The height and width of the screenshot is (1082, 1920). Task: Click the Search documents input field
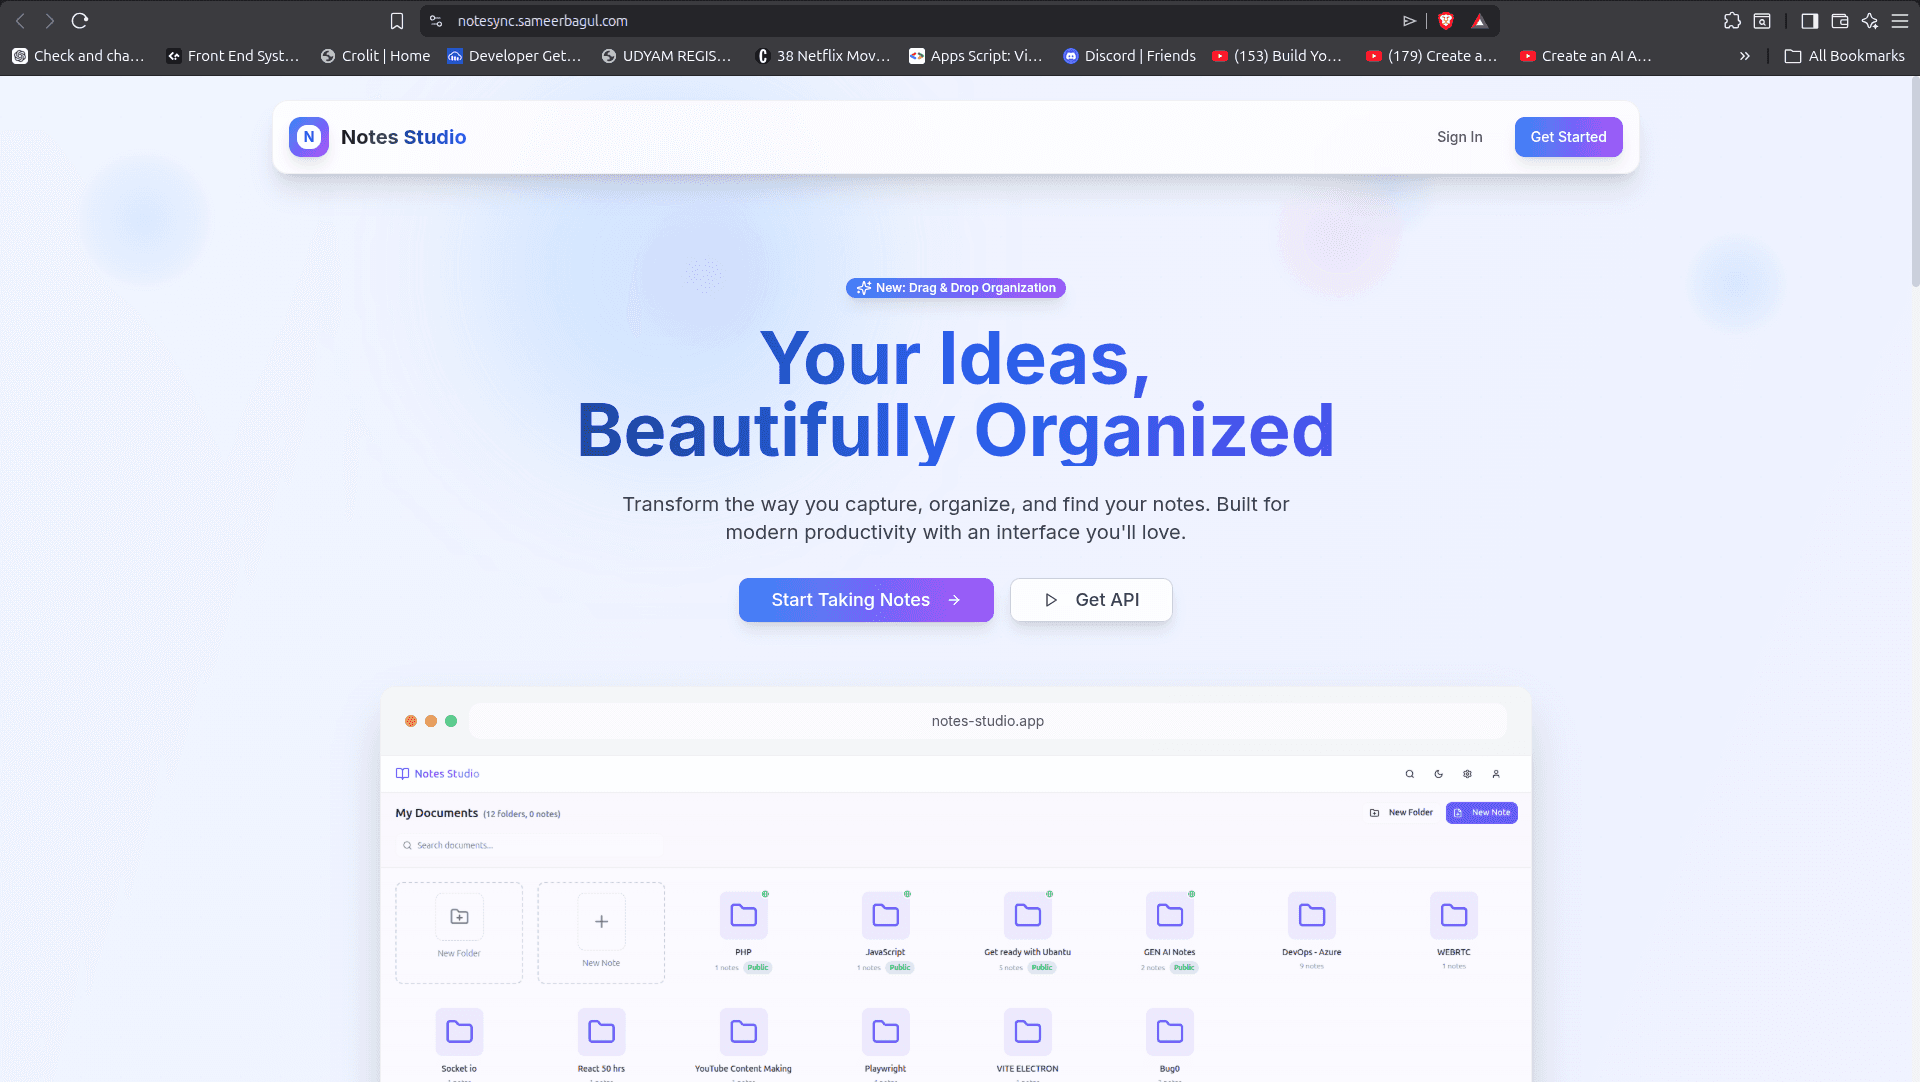coord(530,845)
